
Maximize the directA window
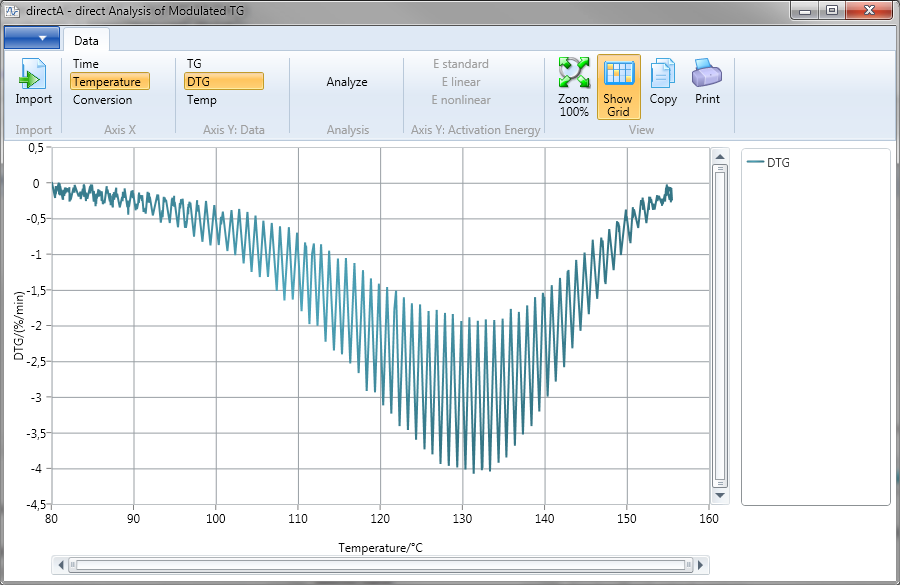click(x=832, y=10)
